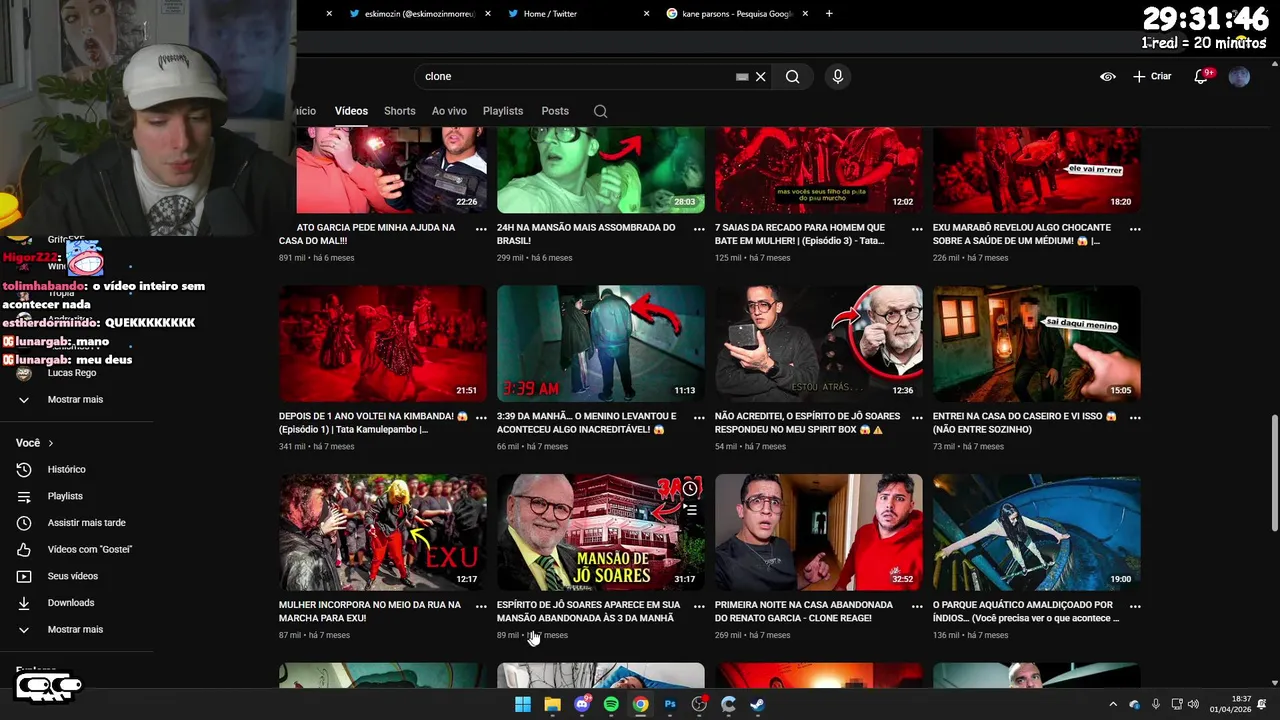Image resolution: width=1280 pixels, height=720 pixels.
Task: Open options menu for ATO GARCIA video
Action: pyautogui.click(x=481, y=229)
